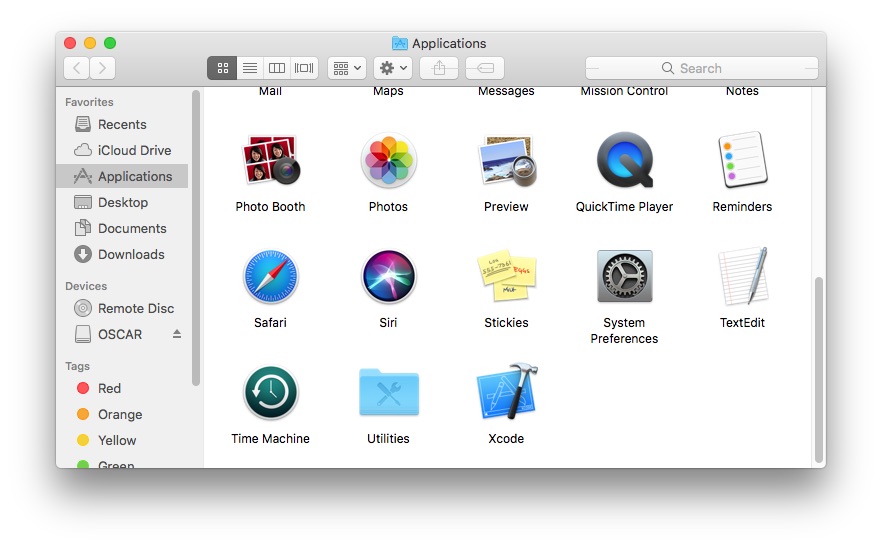This screenshot has height=548, width=882.
Task: Switch to list view
Action: (x=250, y=68)
